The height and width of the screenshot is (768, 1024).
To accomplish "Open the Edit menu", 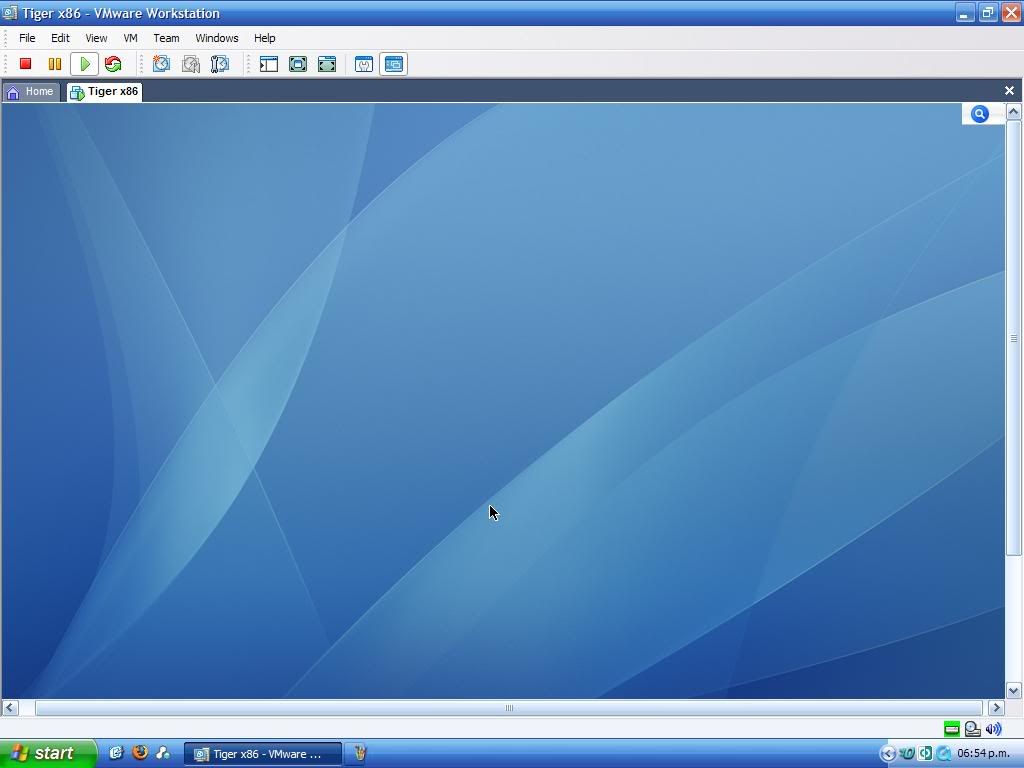I will pyautogui.click(x=60, y=38).
